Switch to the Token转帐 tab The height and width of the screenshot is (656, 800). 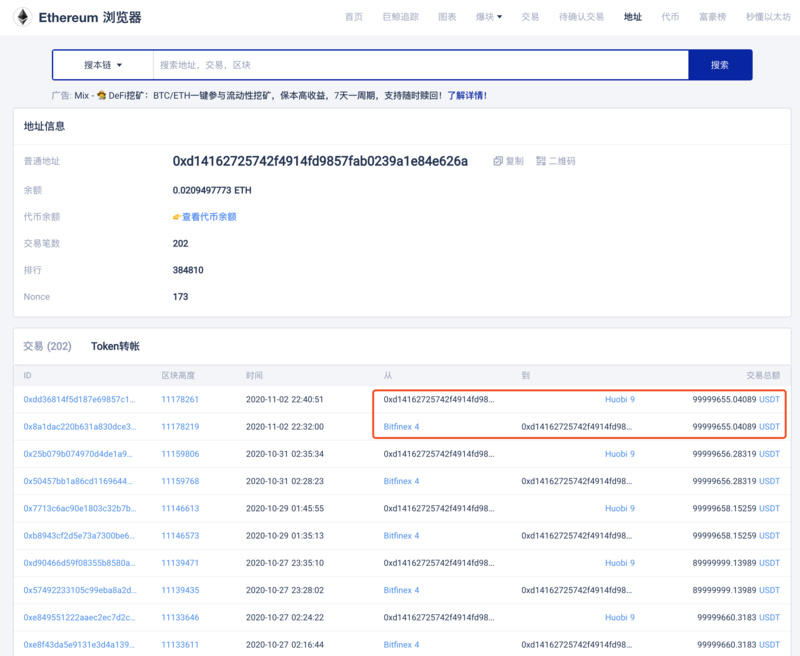(x=115, y=346)
